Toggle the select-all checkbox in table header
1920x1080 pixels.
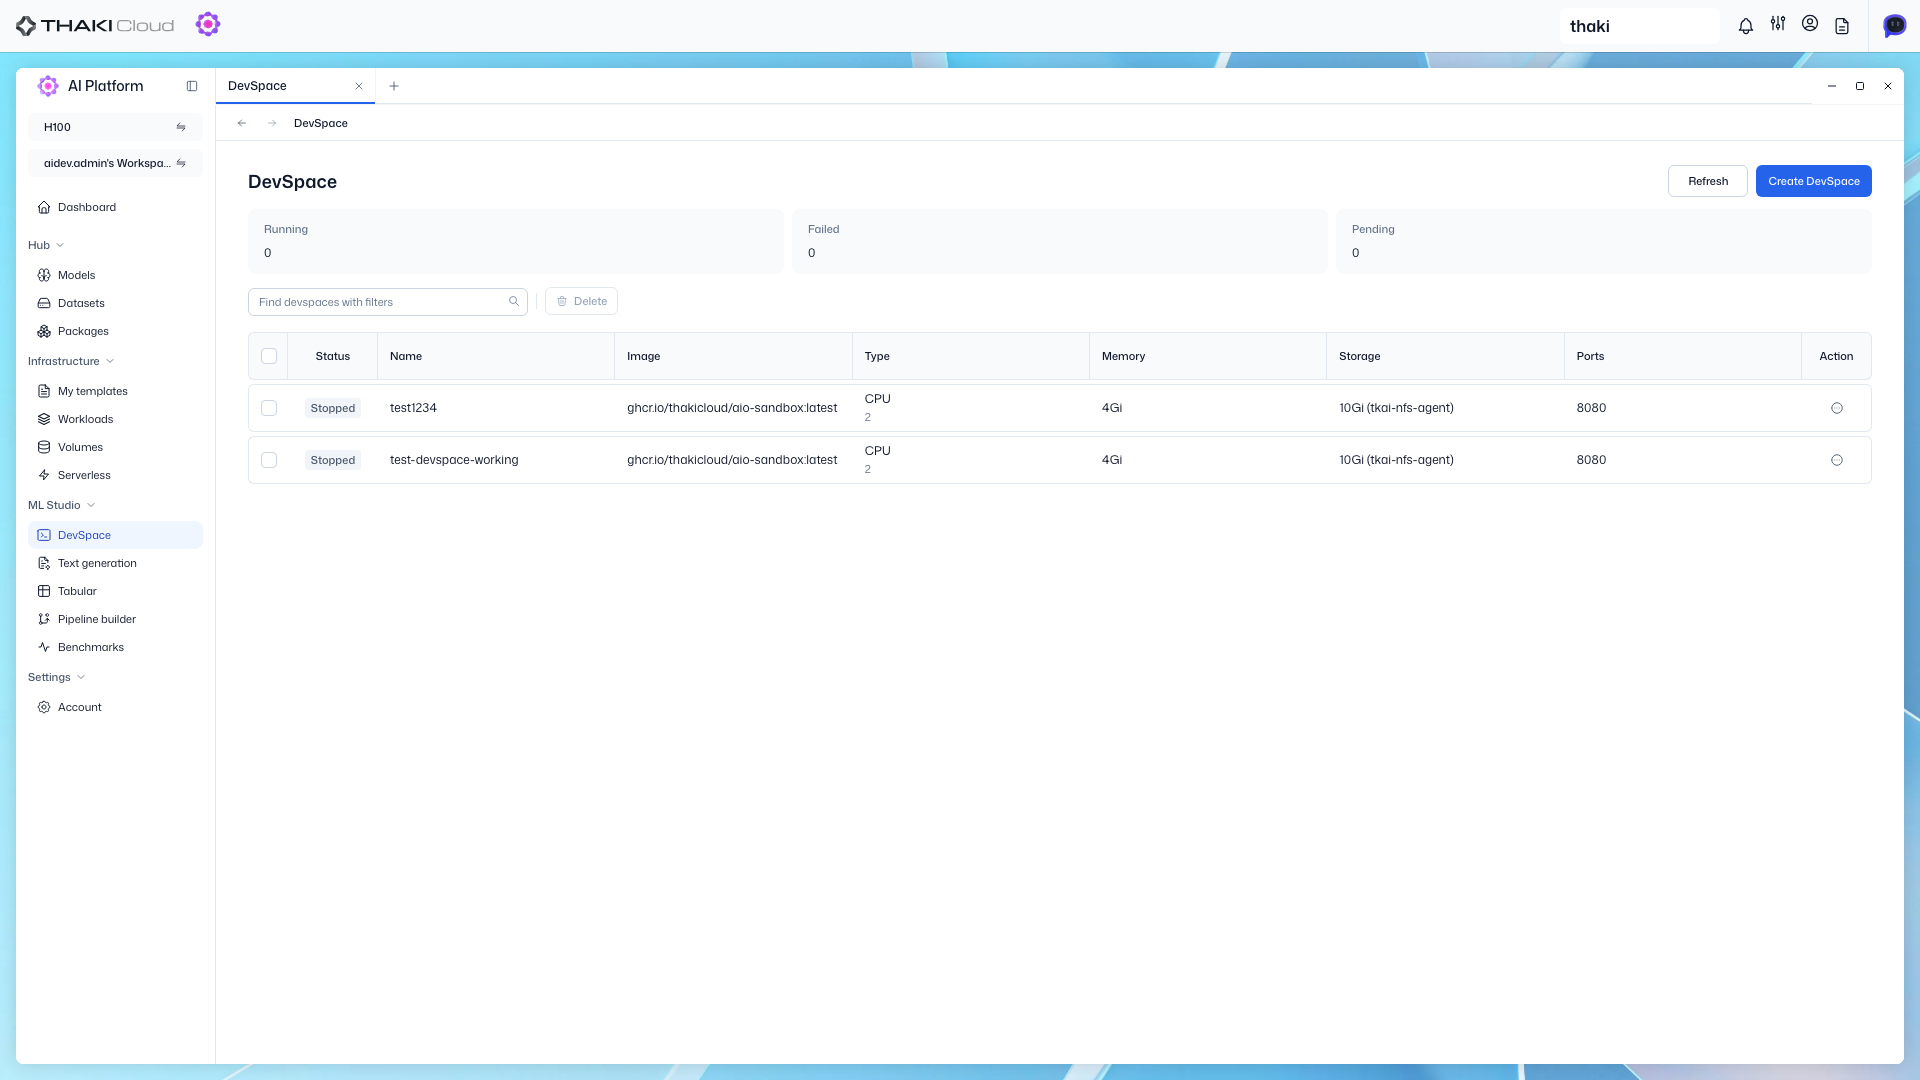tap(269, 356)
